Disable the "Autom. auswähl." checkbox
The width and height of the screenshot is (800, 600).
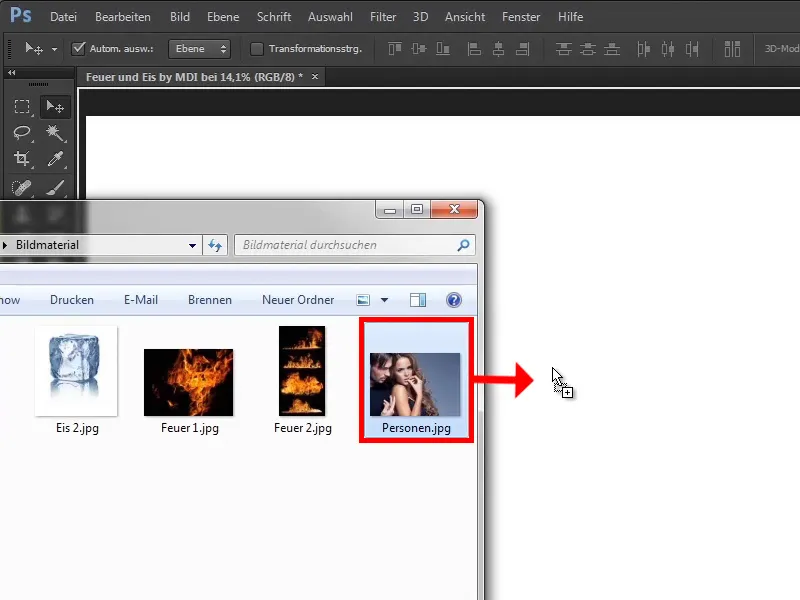tap(78, 47)
